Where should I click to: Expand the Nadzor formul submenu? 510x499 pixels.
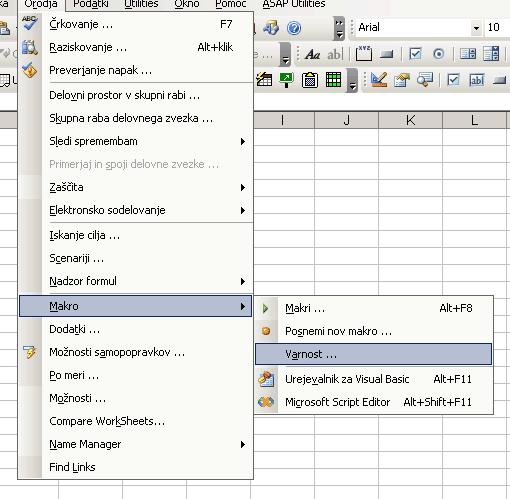(x=136, y=281)
